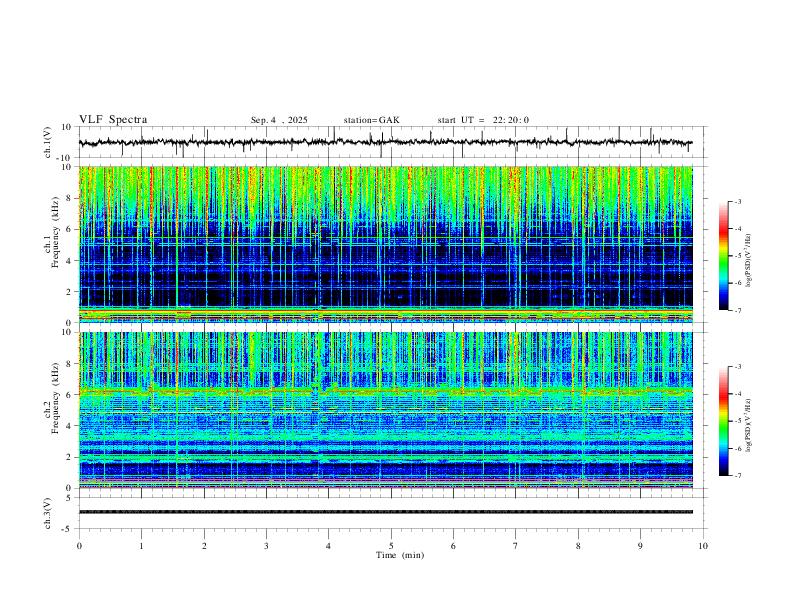Screen dimensions: 792x612
Task: Click the upper log(PSD) colorbar label
Action: click(749, 260)
